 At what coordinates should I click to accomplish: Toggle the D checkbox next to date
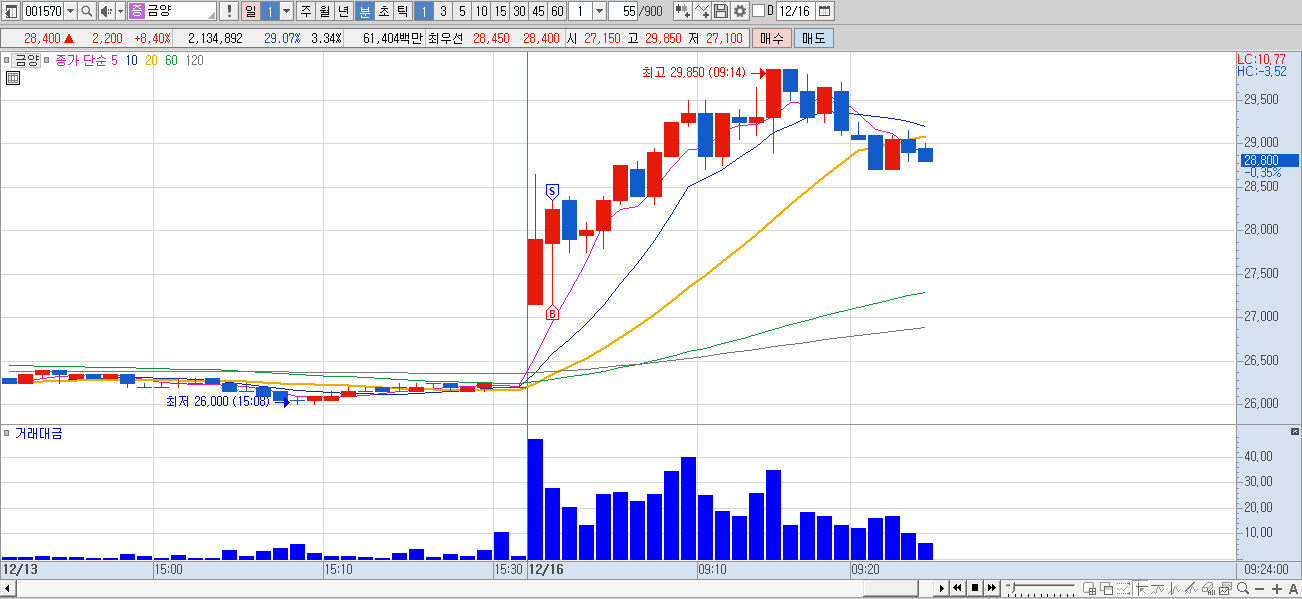pyautogui.click(x=758, y=11)
